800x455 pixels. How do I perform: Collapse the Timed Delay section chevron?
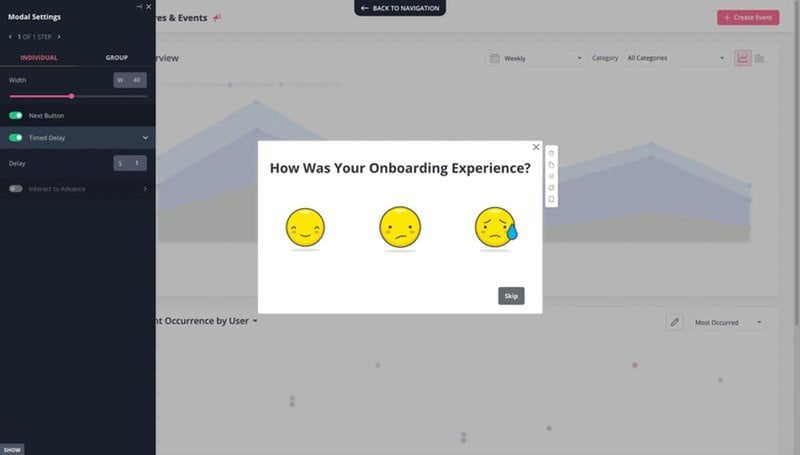[x=145, y=138]
